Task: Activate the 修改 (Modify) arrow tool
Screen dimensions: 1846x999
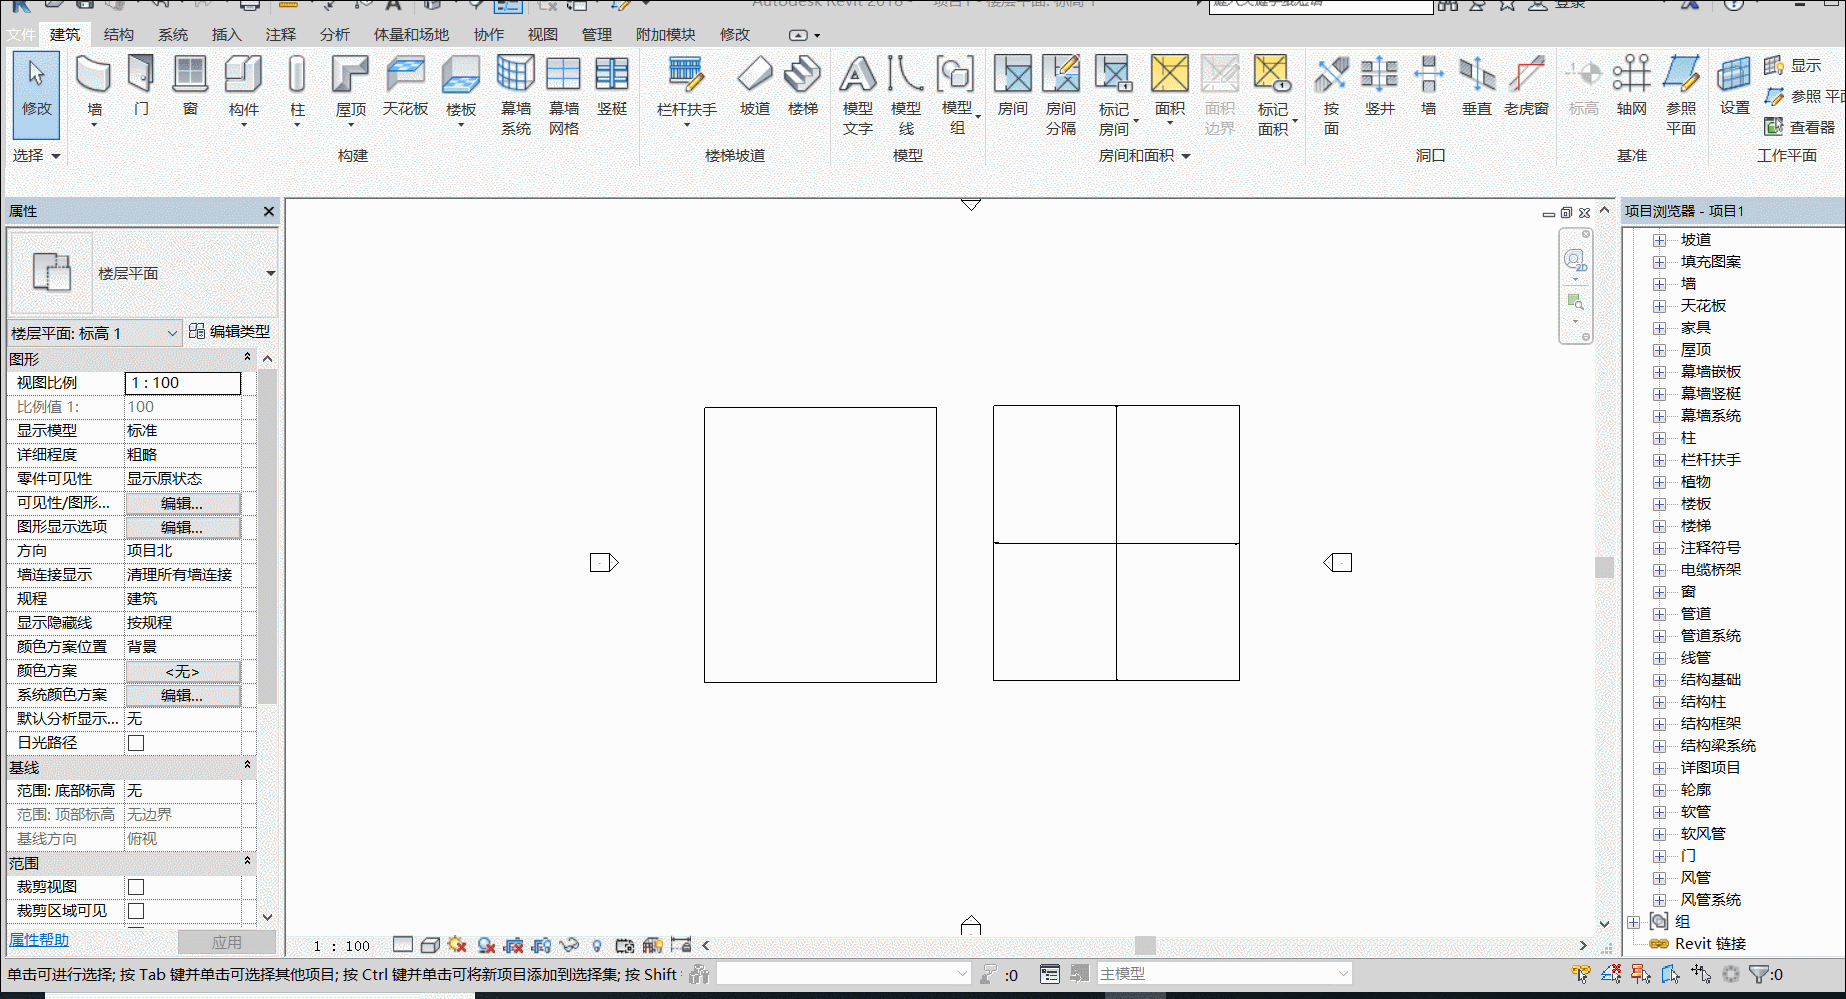Action: click(37, 94)
